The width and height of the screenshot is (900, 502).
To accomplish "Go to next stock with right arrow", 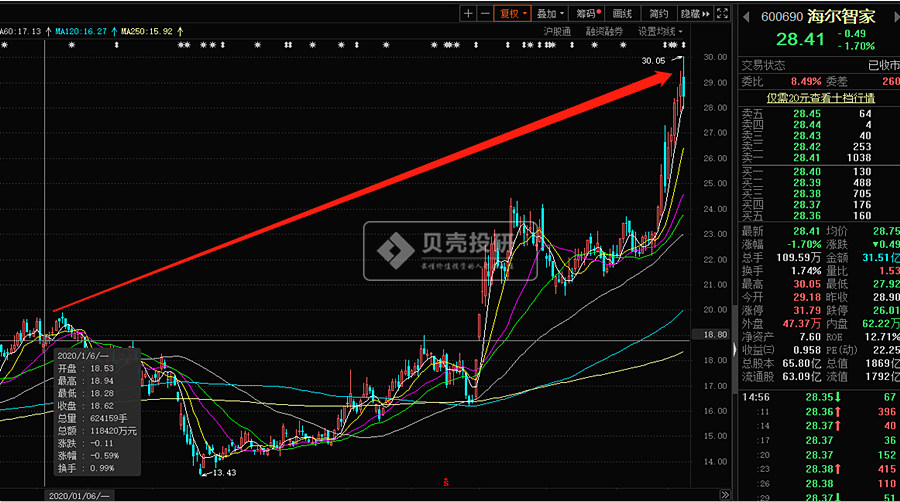I will [896, 17].
